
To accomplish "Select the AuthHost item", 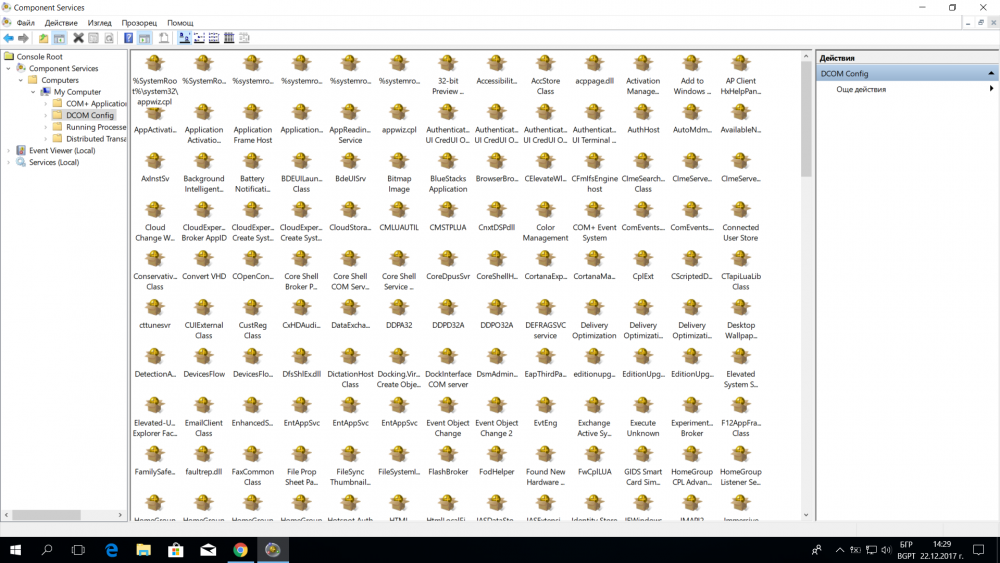I will [643, 118].
